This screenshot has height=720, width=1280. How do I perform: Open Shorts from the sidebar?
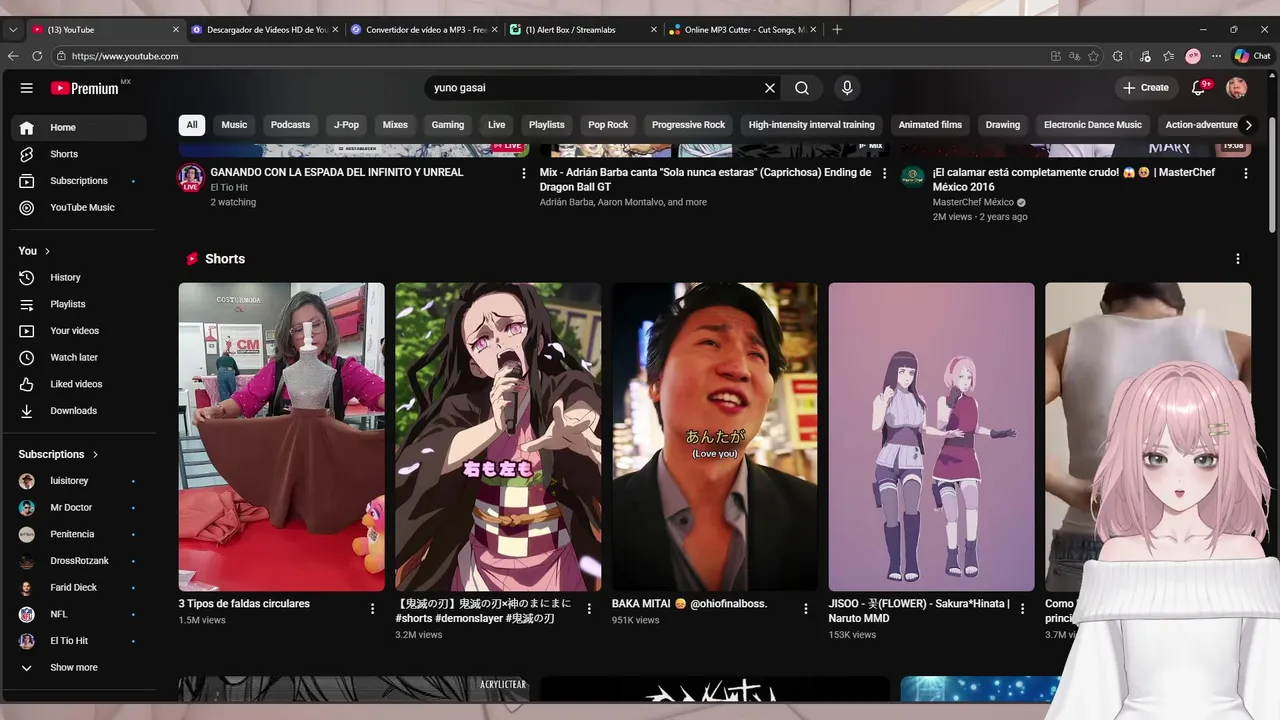coord(78,154)
